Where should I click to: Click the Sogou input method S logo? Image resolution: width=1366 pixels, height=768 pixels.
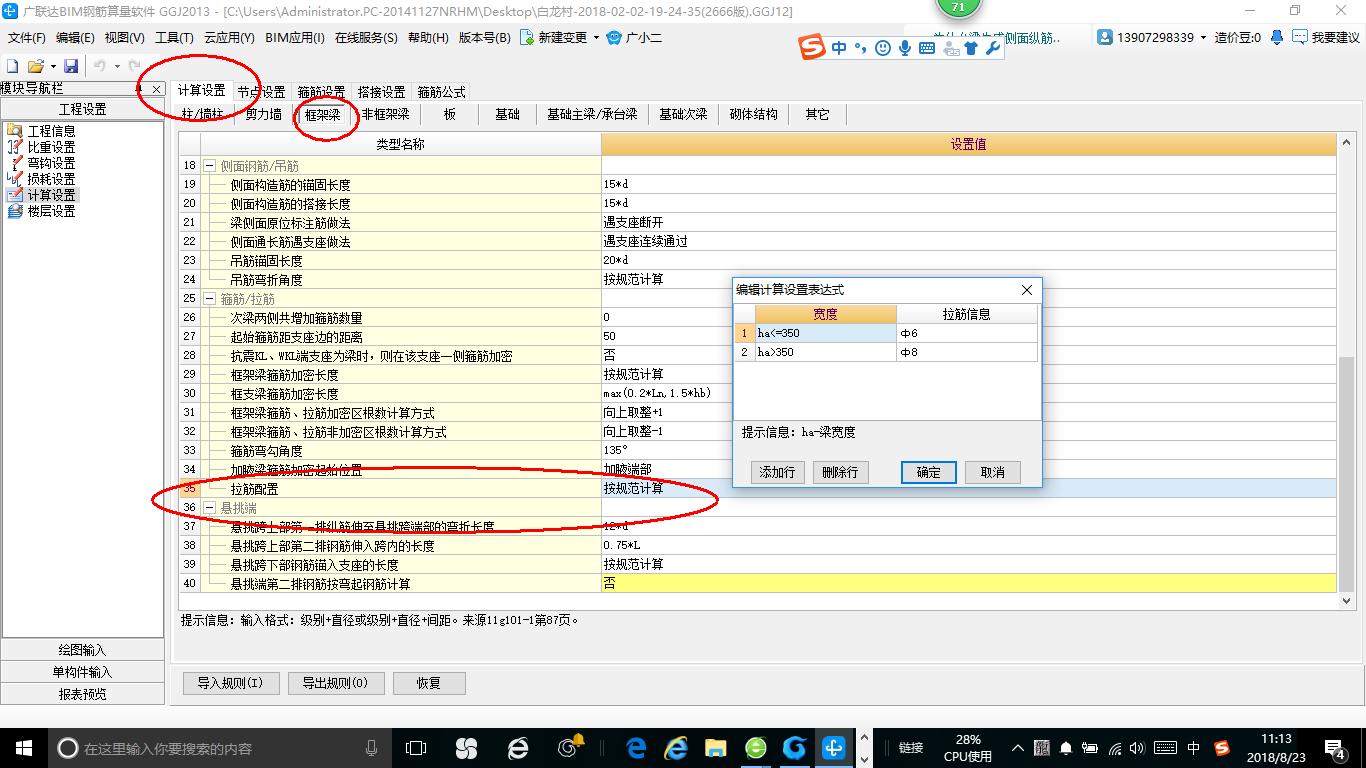pyautogui.click(x=813, y=47)
